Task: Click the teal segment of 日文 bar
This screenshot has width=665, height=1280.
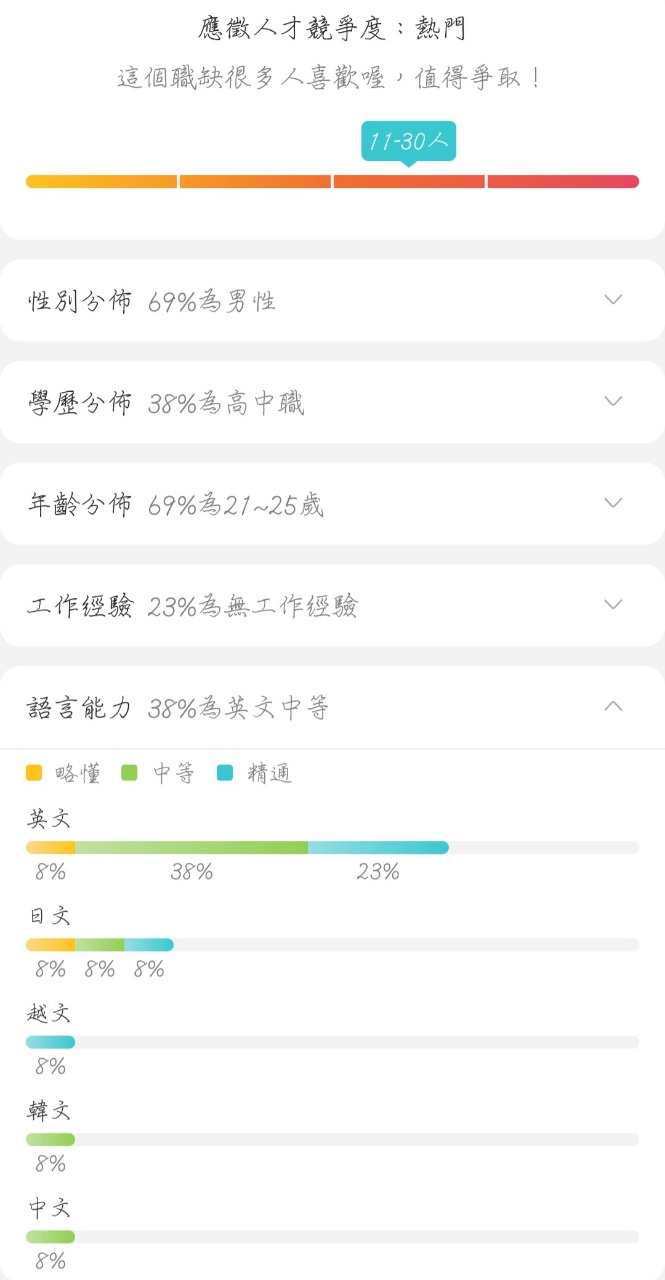Action: coord(149,945)
